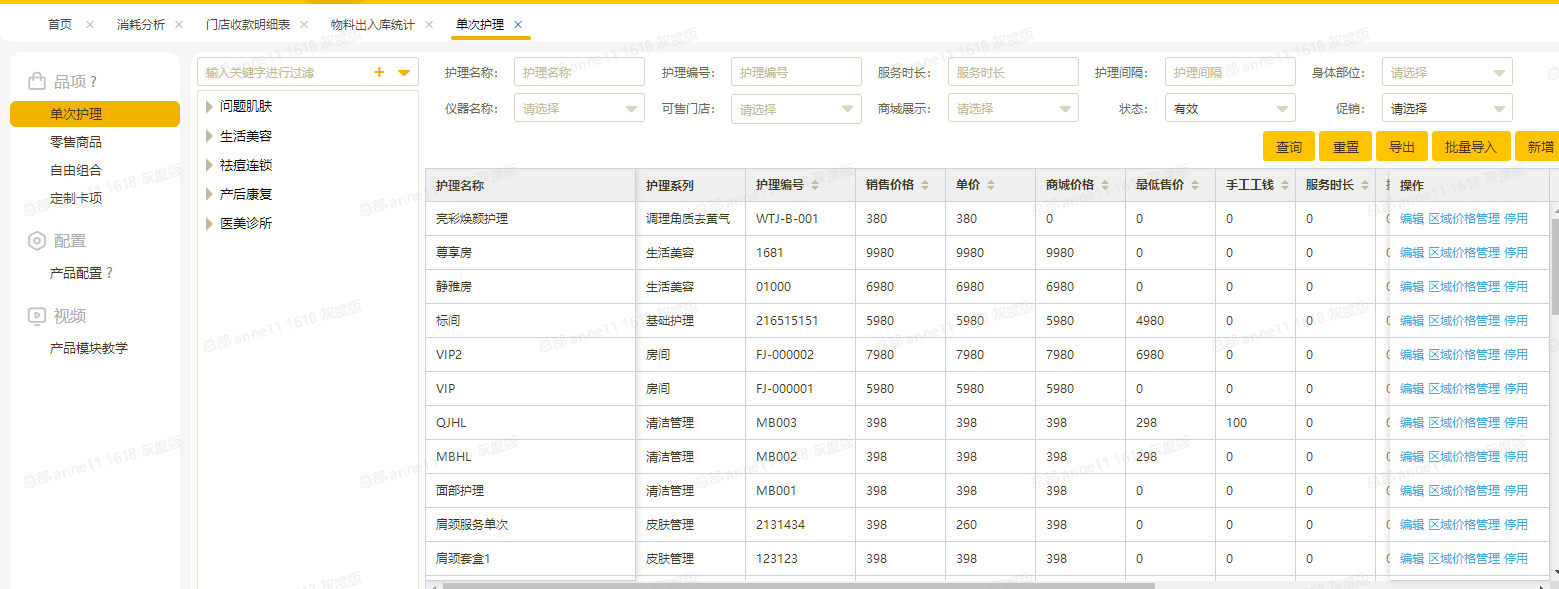Click the 面部护理 row name
This screenshot has height=589, width=1559.
tap(460, 490)
